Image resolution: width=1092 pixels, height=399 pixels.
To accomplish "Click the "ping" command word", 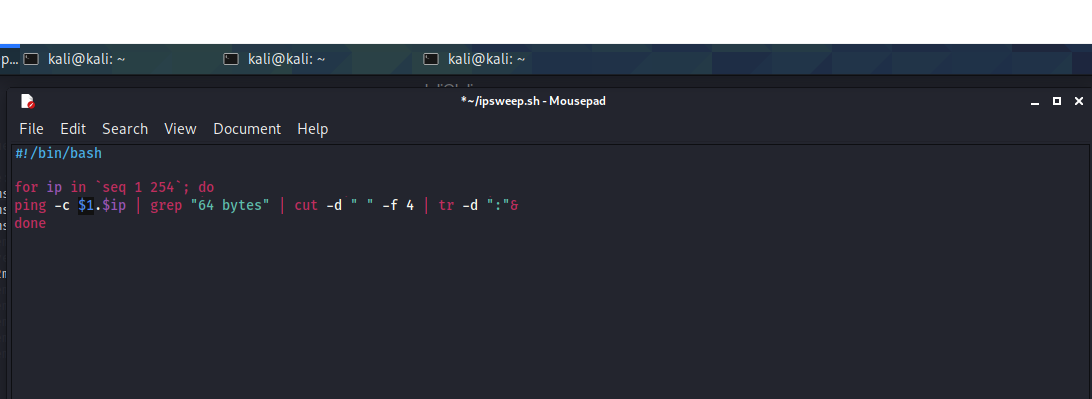I will pos(31,205).
